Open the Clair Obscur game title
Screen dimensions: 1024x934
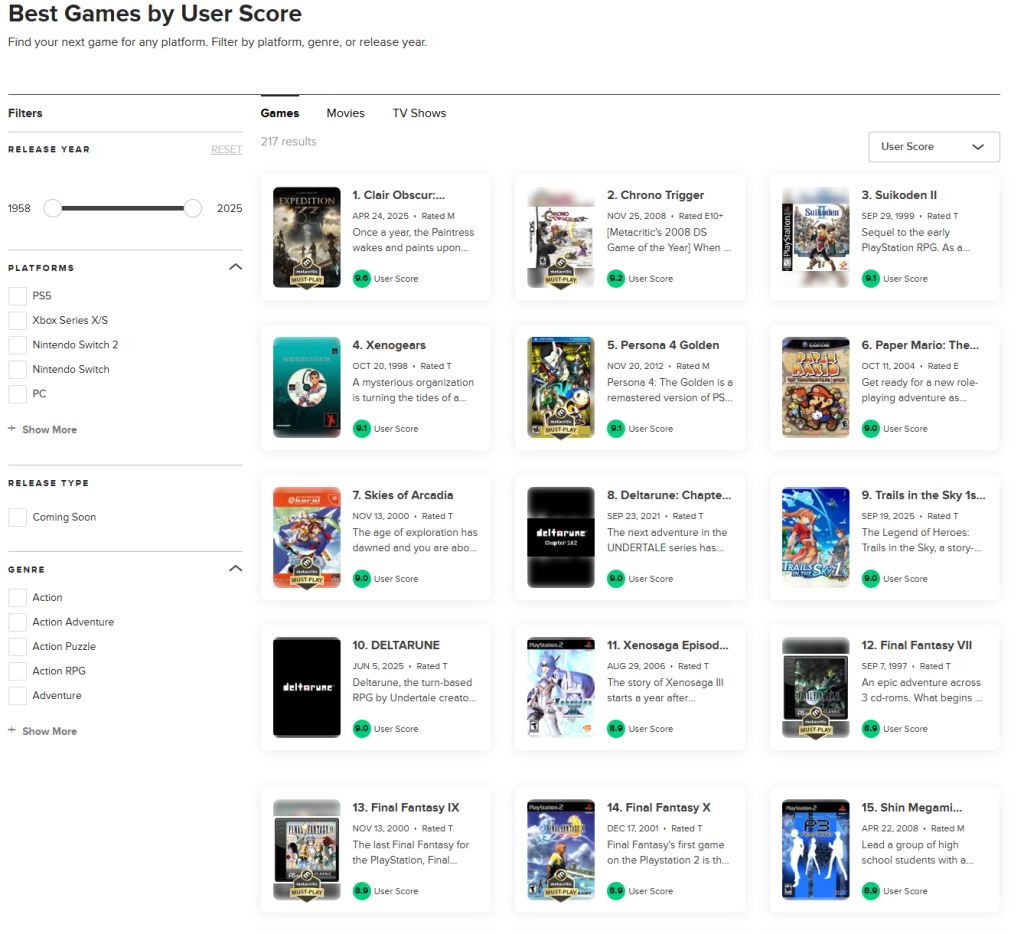pyautogui.click(x=398, y=195)
